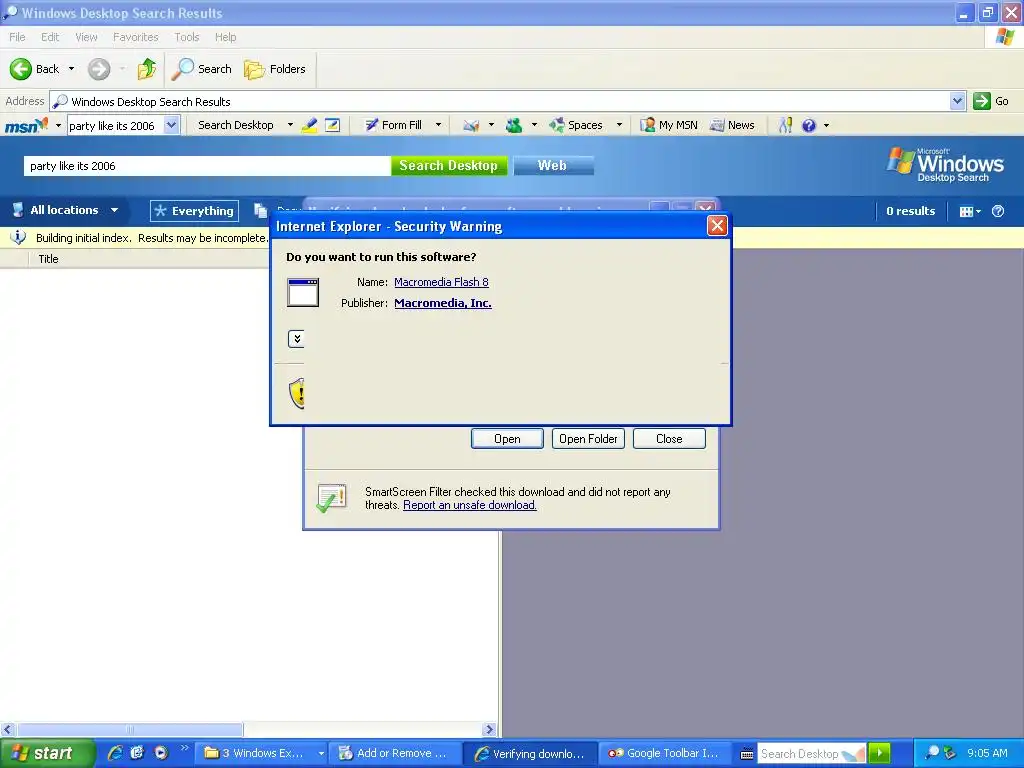Image resolution: width=1024 pixels, height=768 pixels.
Task: Open the Edit menu
Action: pyautogui.click(x=50, y=37)
